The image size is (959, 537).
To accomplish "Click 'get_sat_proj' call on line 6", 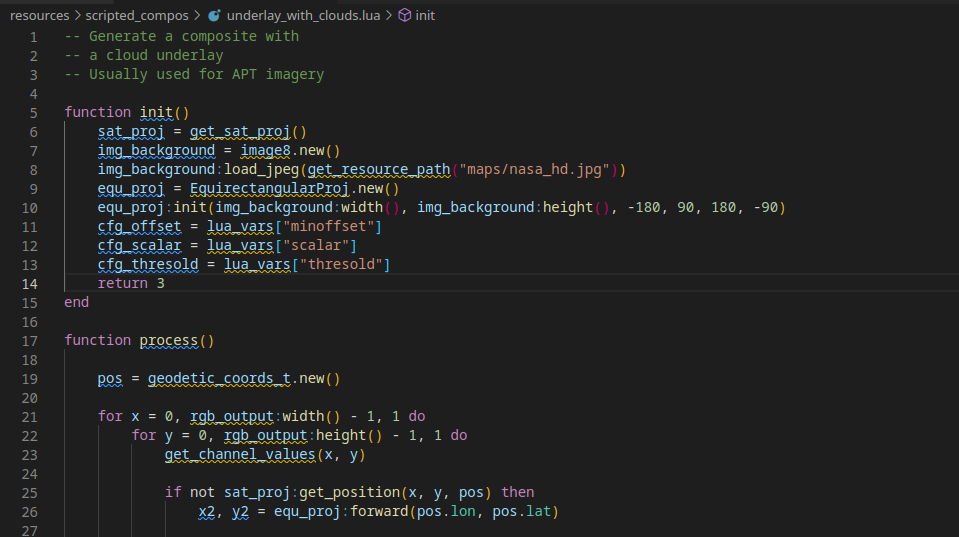I will pos(240,131).
